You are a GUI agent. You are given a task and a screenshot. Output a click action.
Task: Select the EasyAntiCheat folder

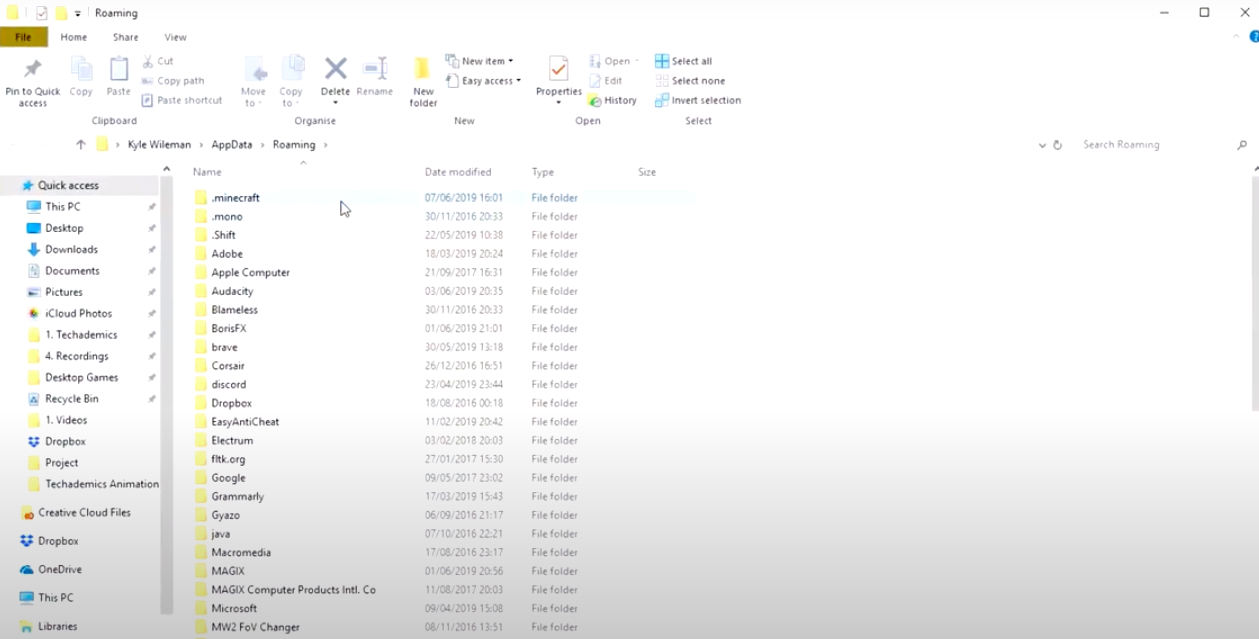click(245, 422)
